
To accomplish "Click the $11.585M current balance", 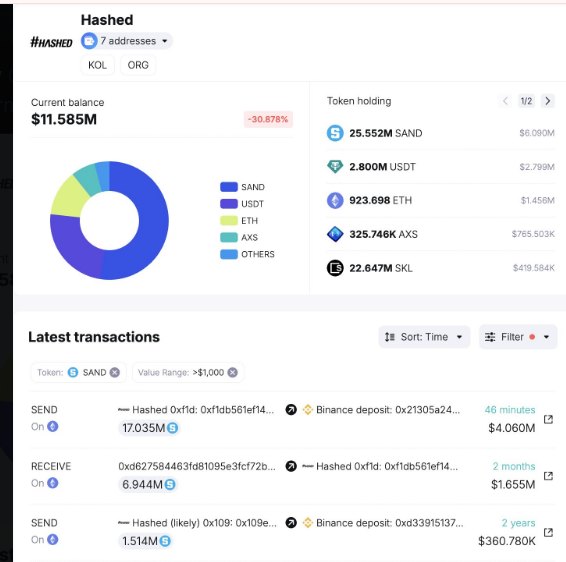I will [x=64, y=119].
